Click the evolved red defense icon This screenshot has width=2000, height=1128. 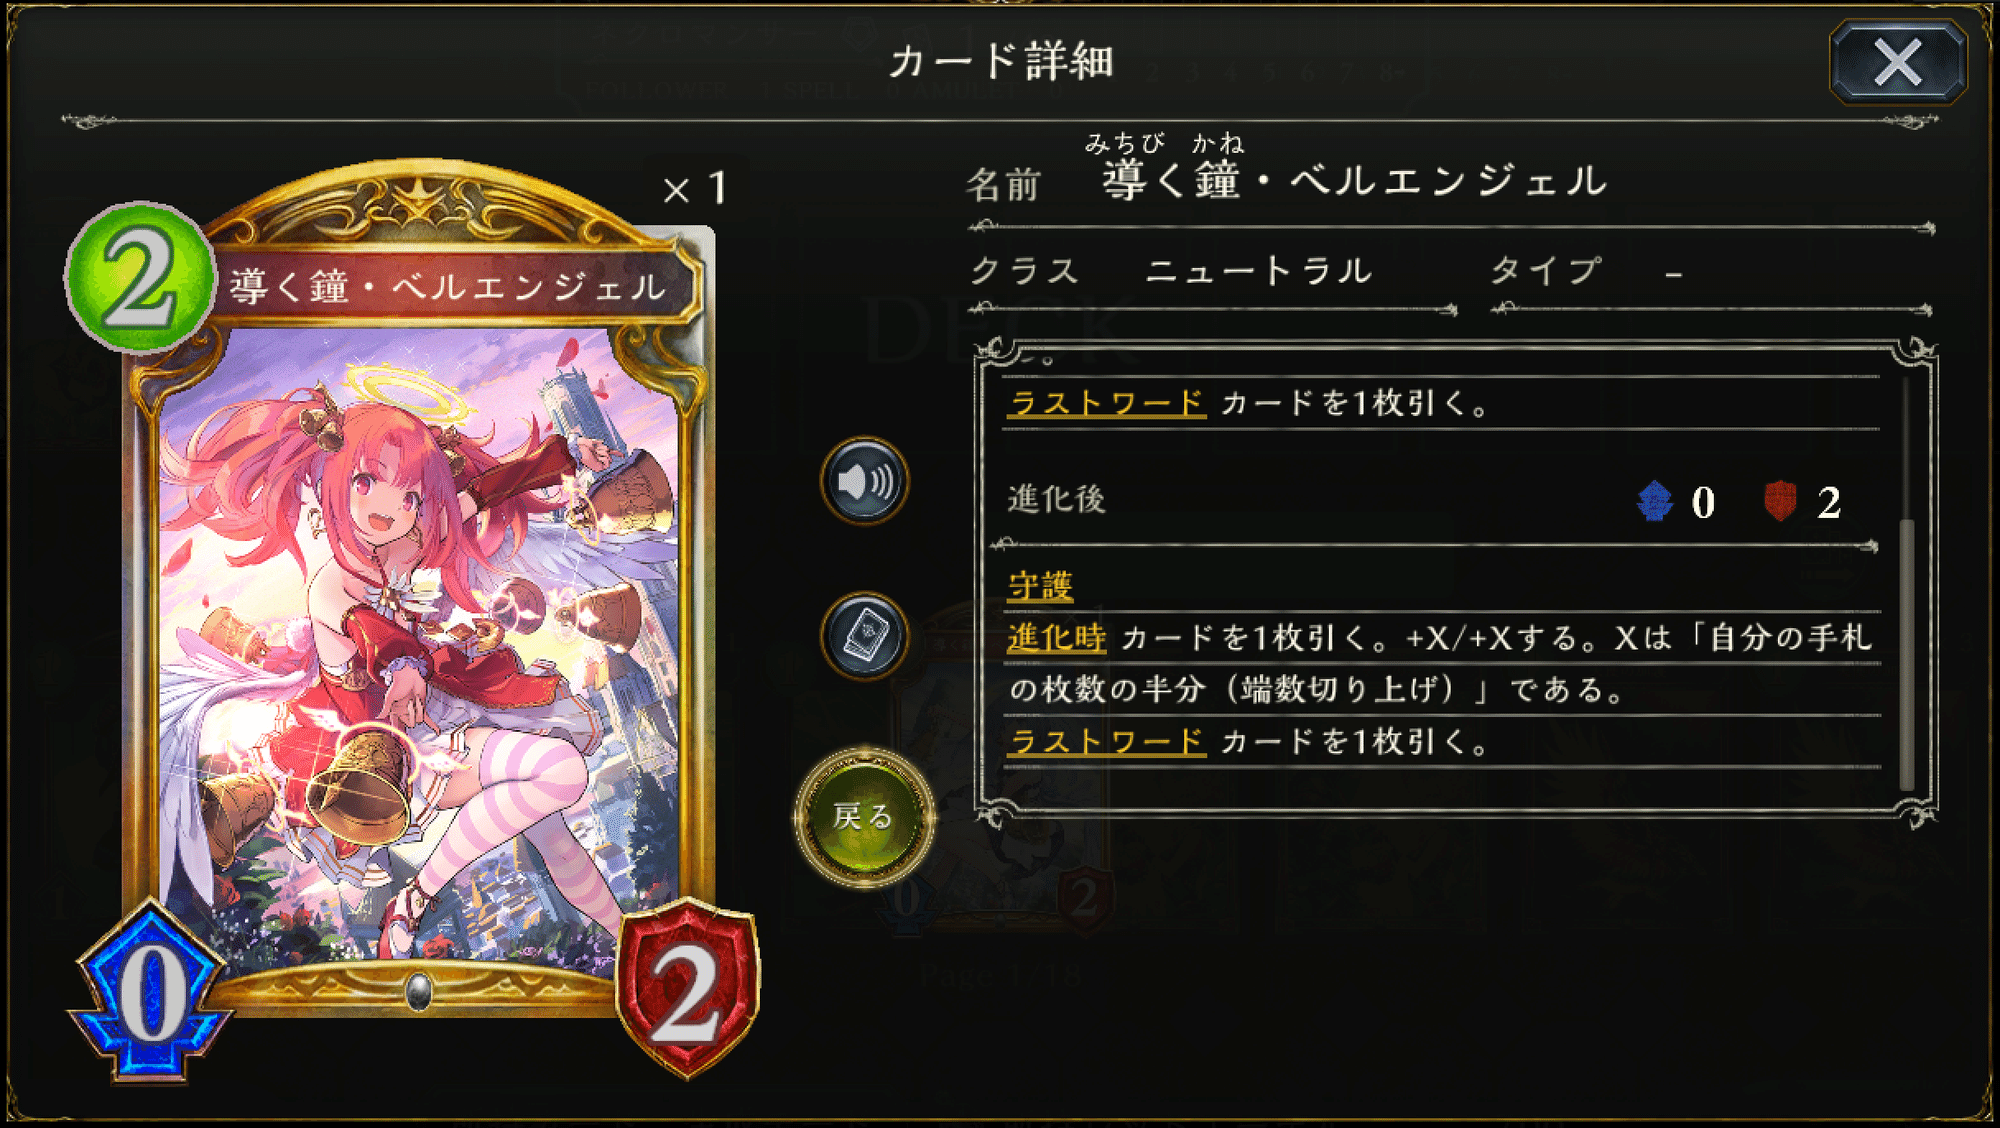(x=1780, y=501)
